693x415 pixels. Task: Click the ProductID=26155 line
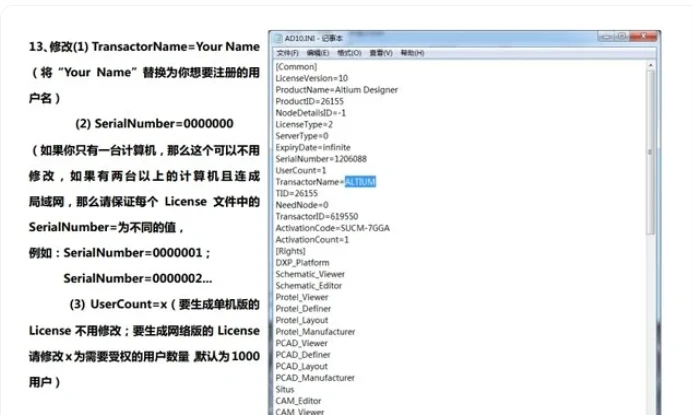click(x=309, y=101)
